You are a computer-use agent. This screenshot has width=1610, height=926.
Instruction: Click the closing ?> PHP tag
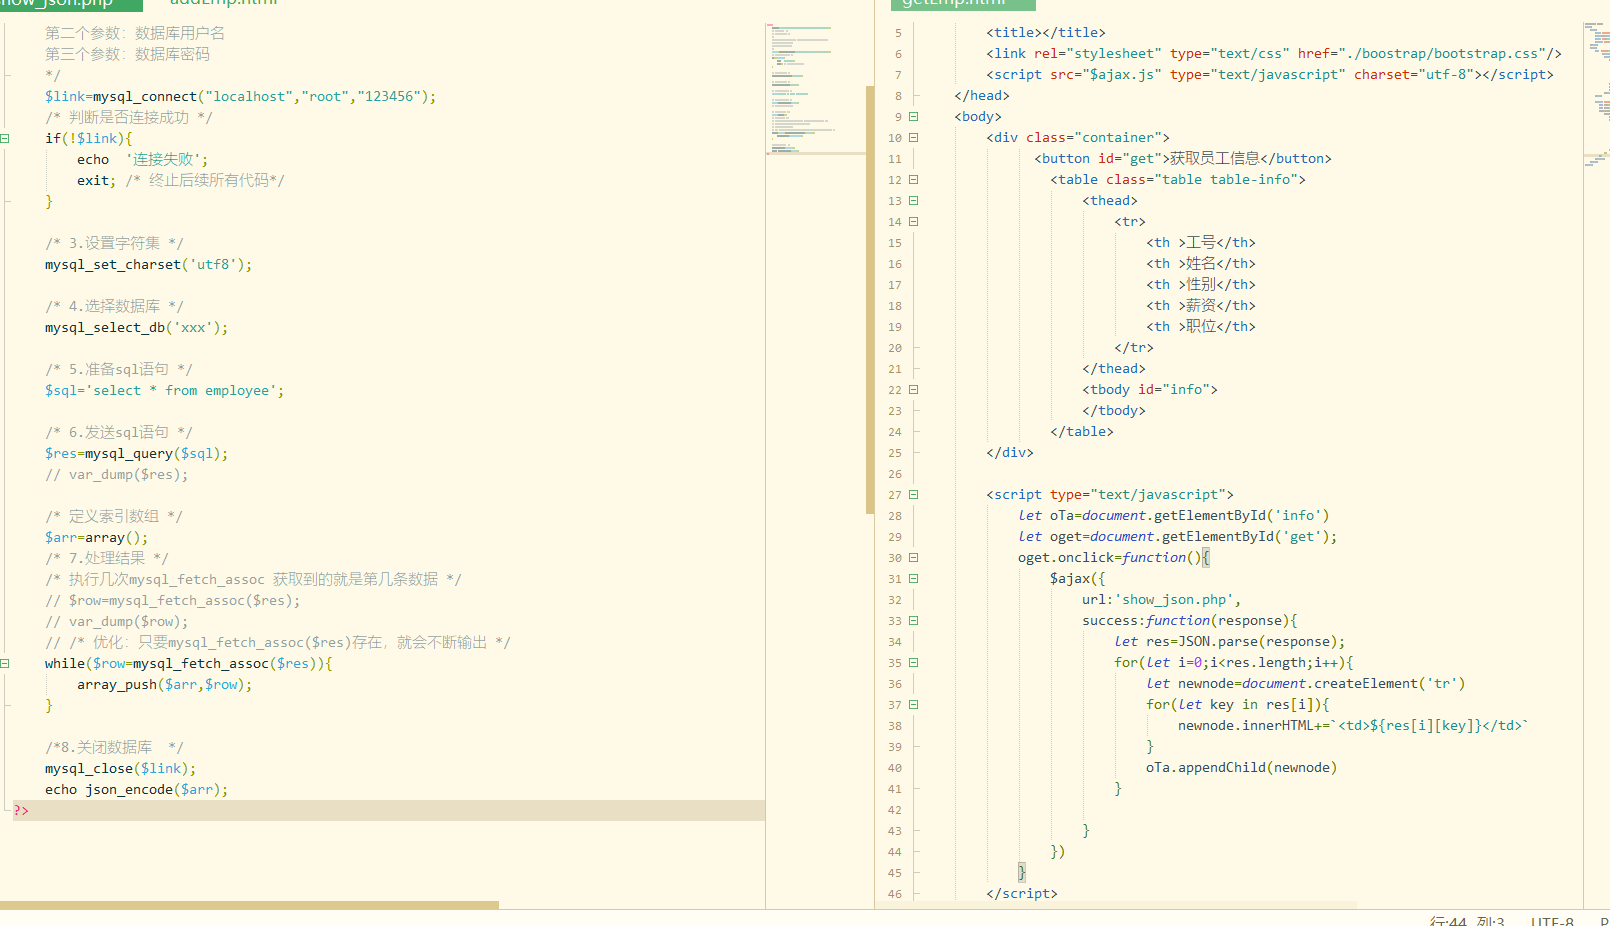[x=21, y=811]
